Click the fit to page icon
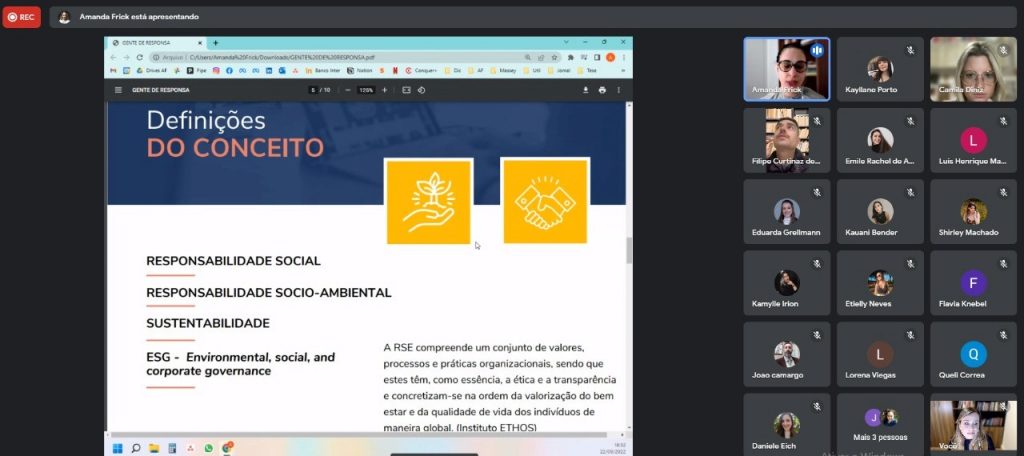1024x456 pixels. [x=406, y=90]
